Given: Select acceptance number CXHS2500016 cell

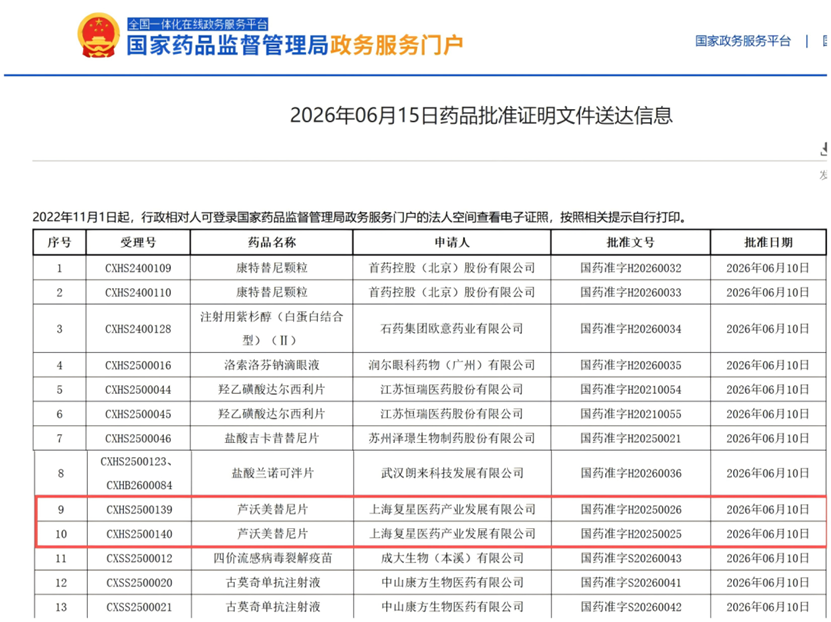Looking at the screenshot, I should coord(138,365).
